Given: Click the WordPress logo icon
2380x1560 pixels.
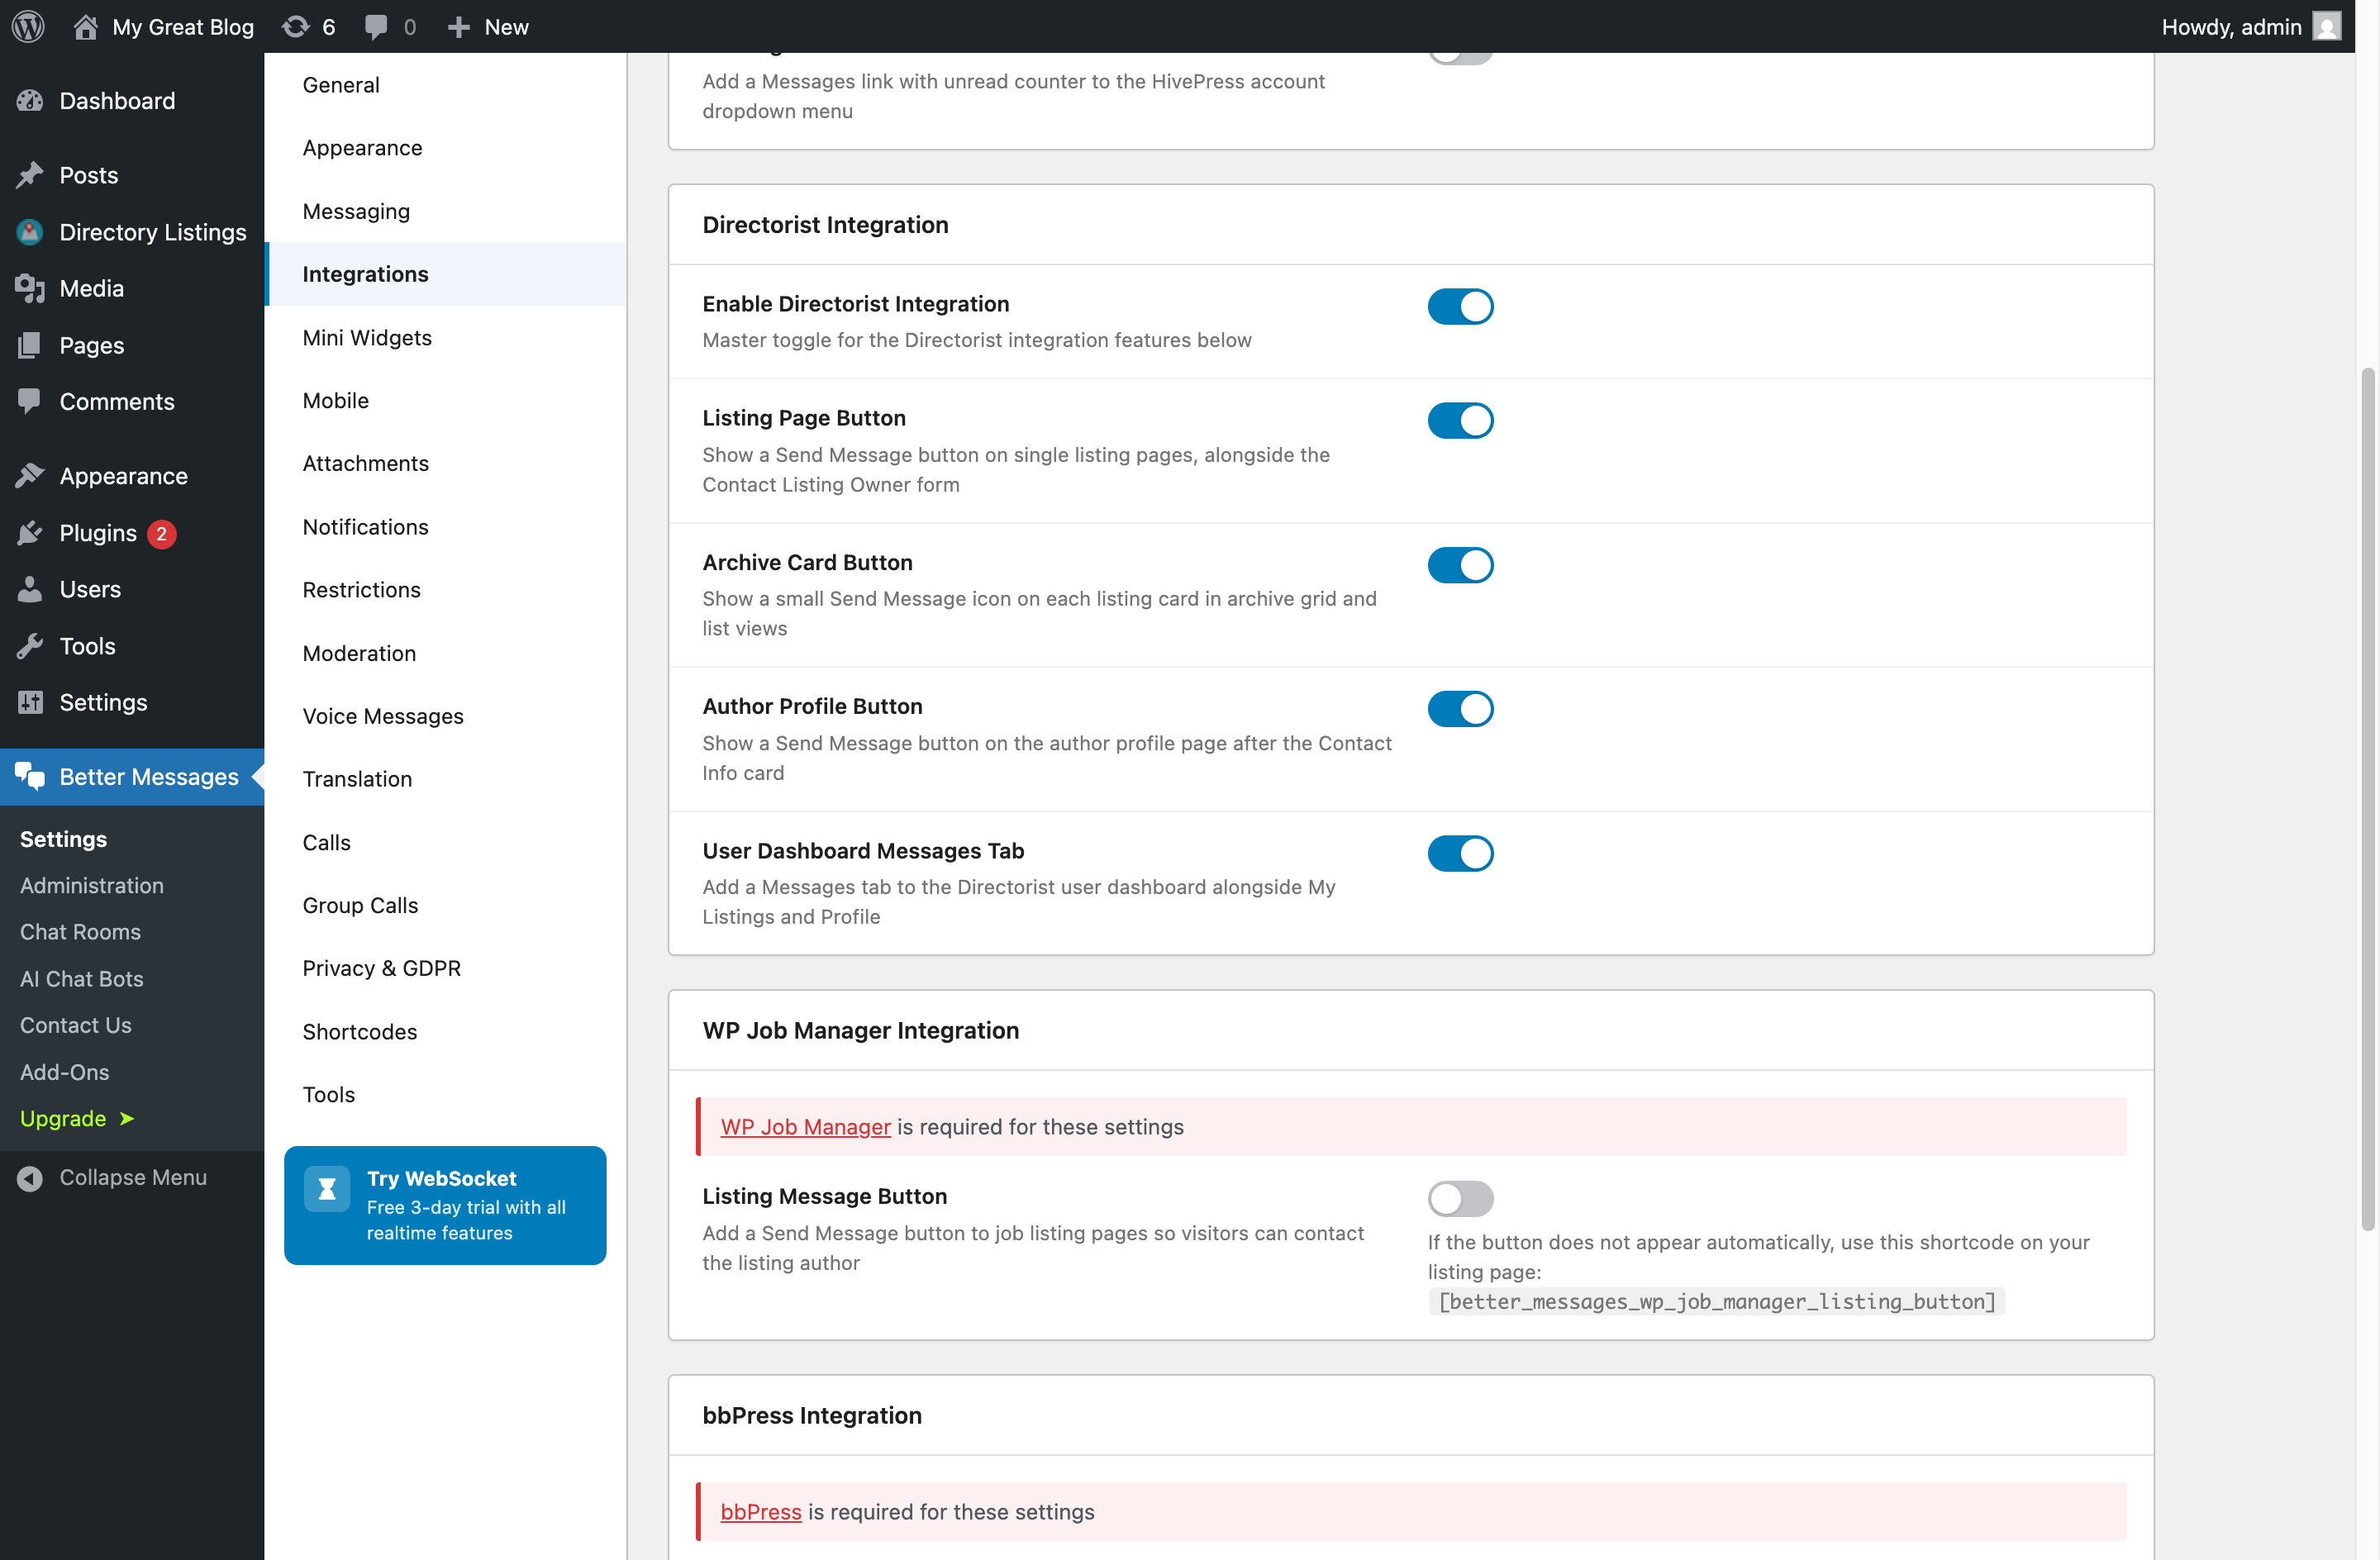Looking at the screenshot, I should (28, 26).
